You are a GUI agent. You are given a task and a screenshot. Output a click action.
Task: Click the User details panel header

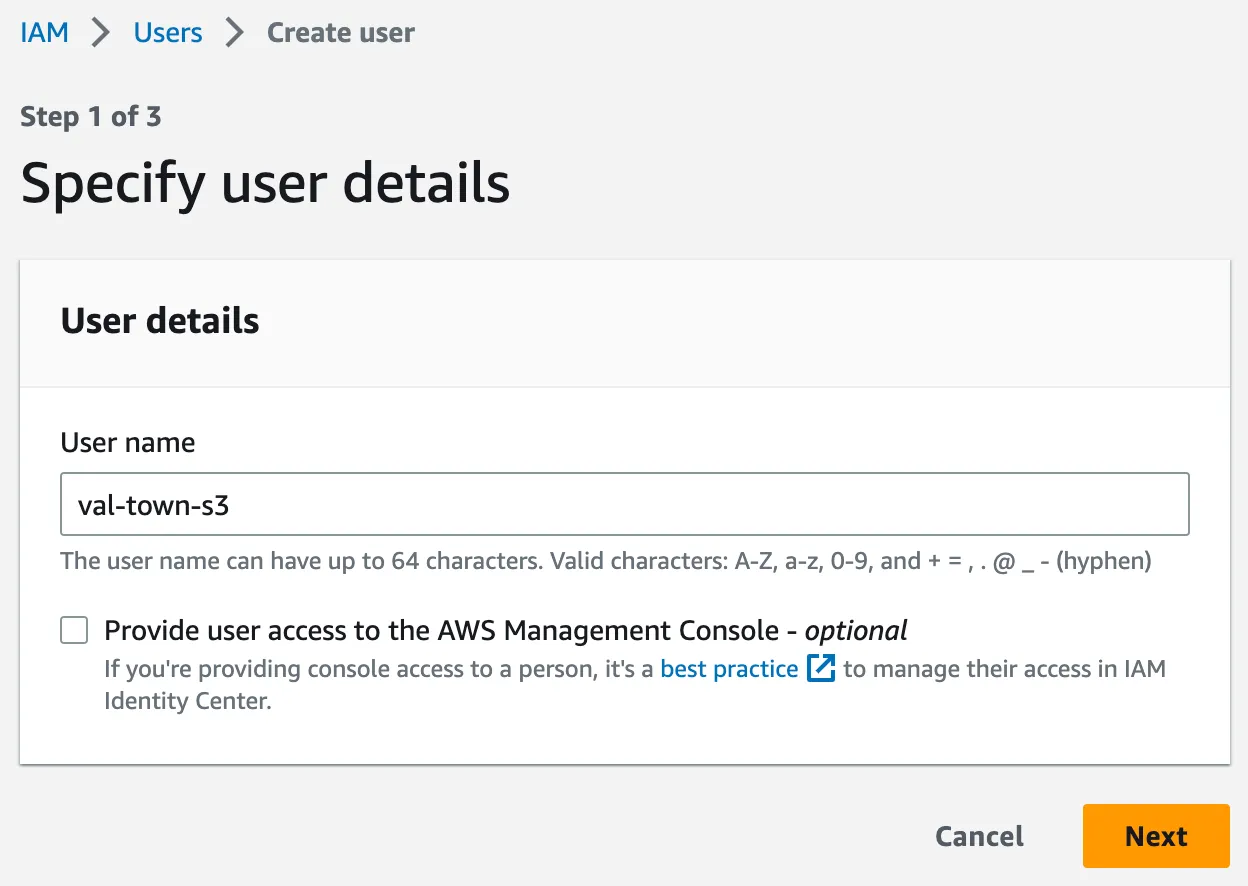click(160, 321)
